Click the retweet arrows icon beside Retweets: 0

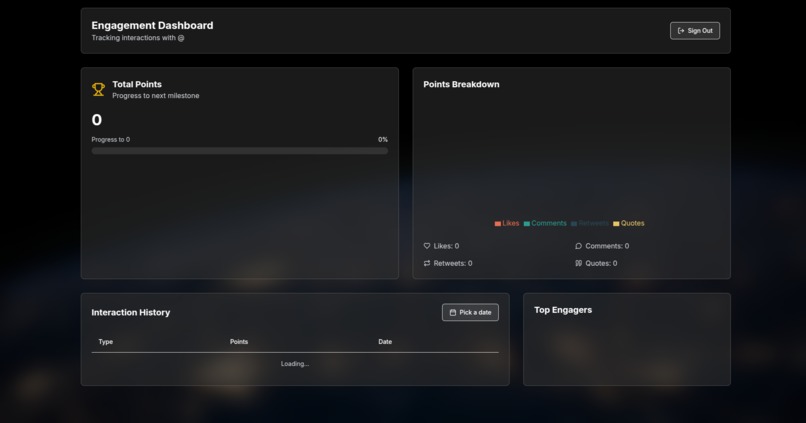tap(427, 263)
